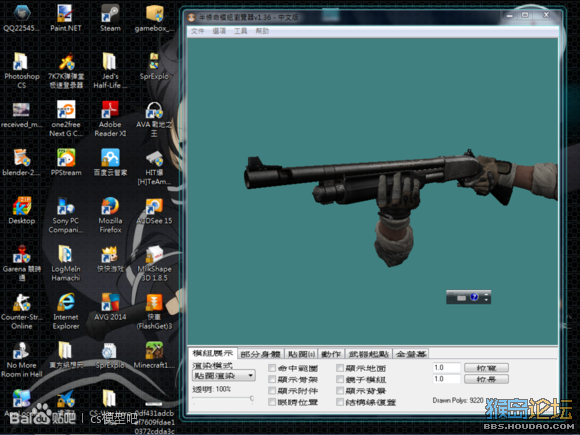Click scale button beside upper 1.0 field
Viewport: 580px width, 435px height.
click(486, 368)
